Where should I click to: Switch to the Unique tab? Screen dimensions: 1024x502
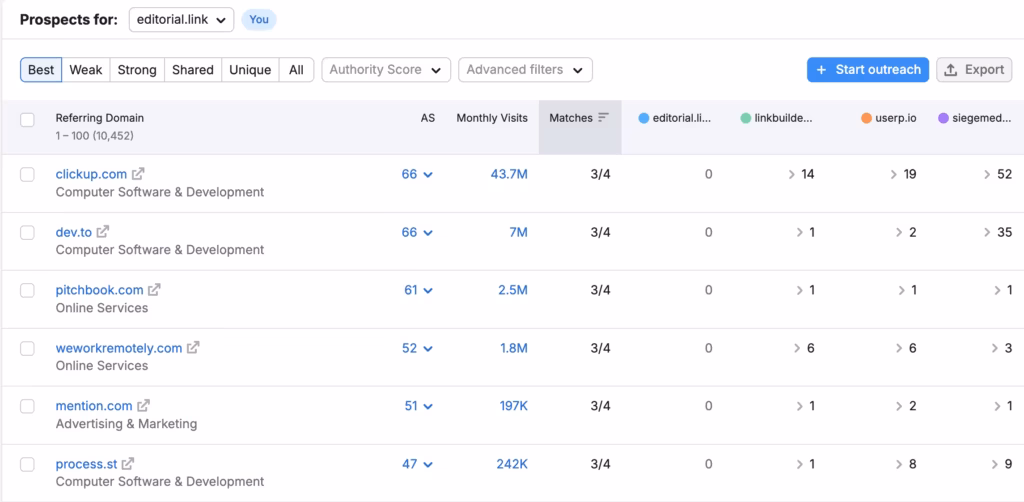tap(250, 70)
